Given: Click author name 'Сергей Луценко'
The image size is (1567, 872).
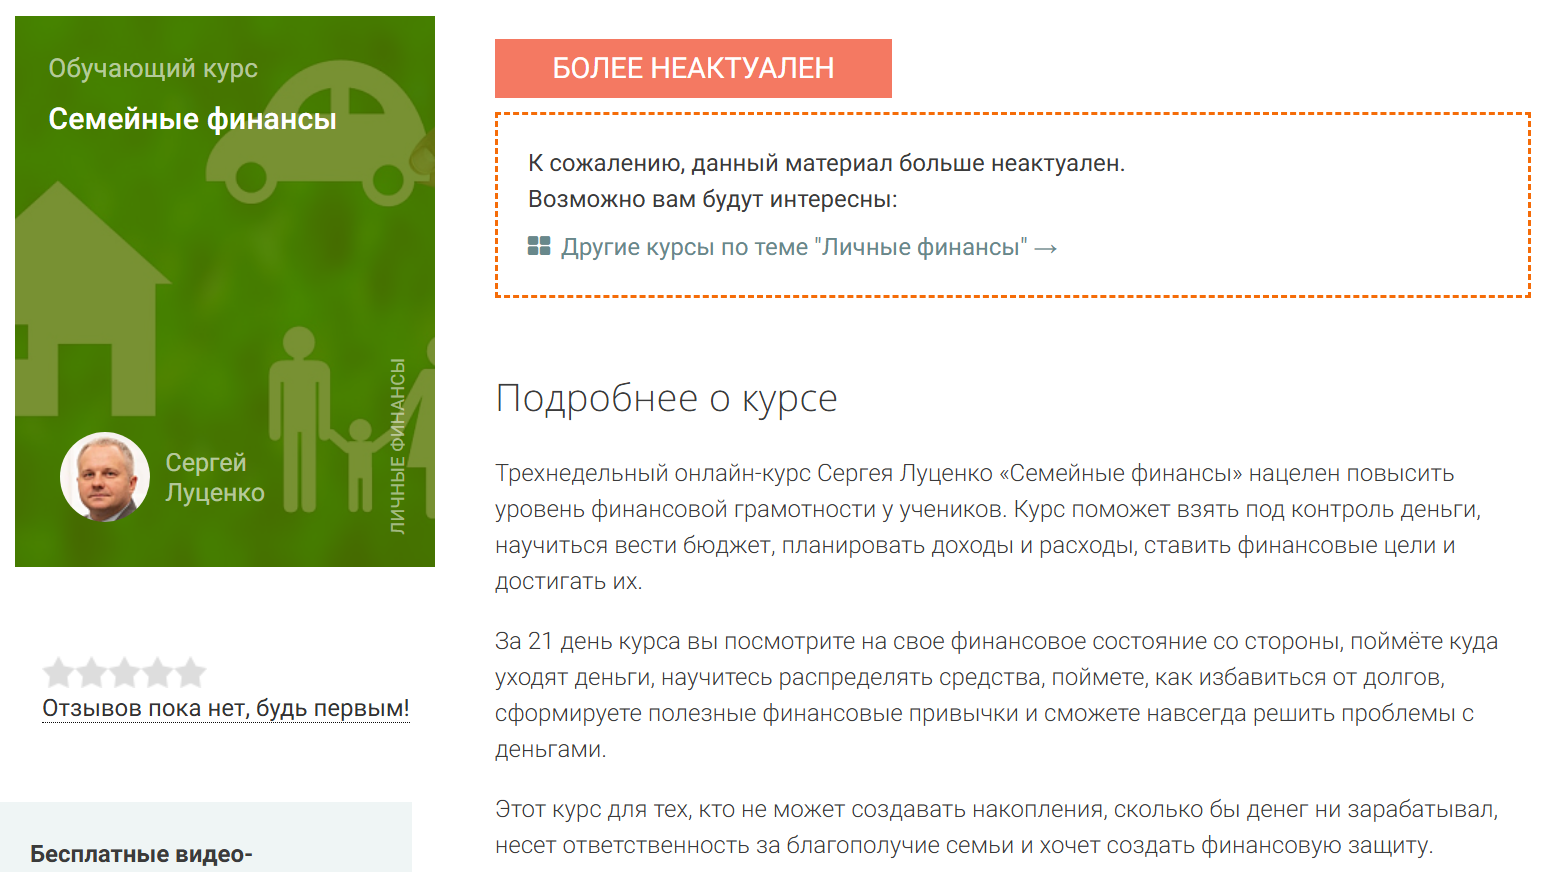Looking at the screenshot, I should click(x=214, y=477).
